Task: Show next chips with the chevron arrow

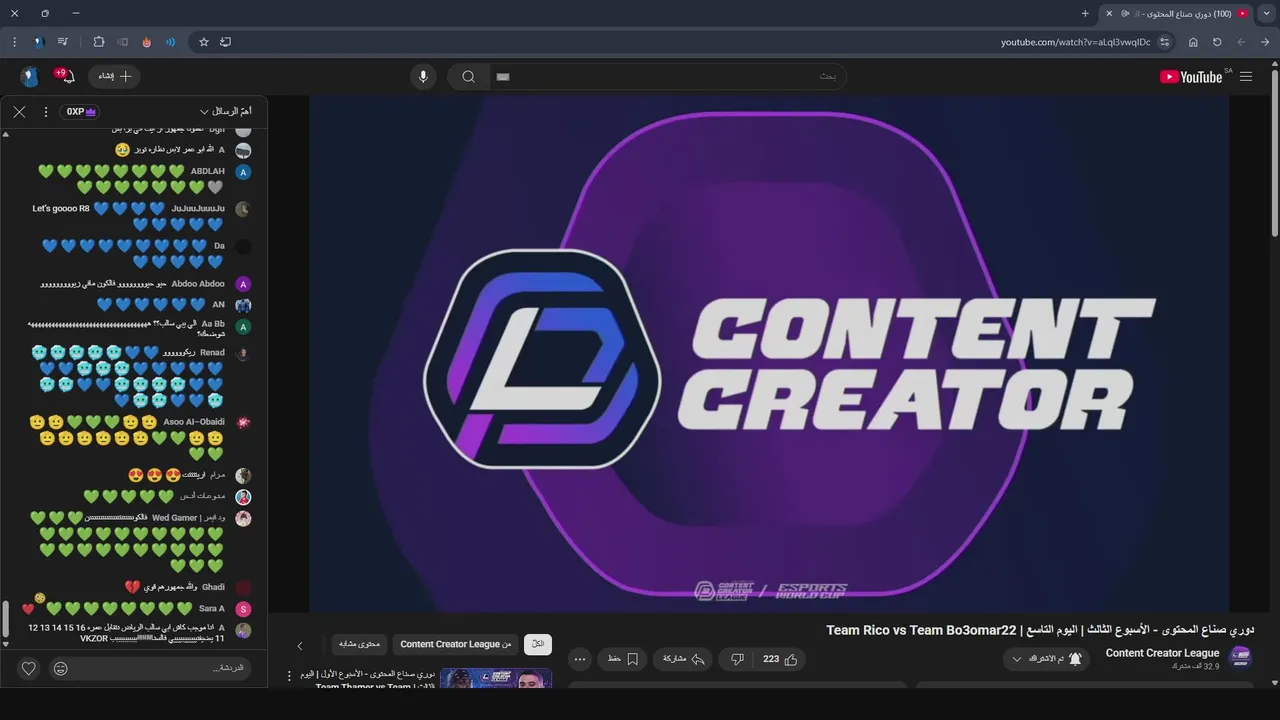Action: [x=299, y=646]
